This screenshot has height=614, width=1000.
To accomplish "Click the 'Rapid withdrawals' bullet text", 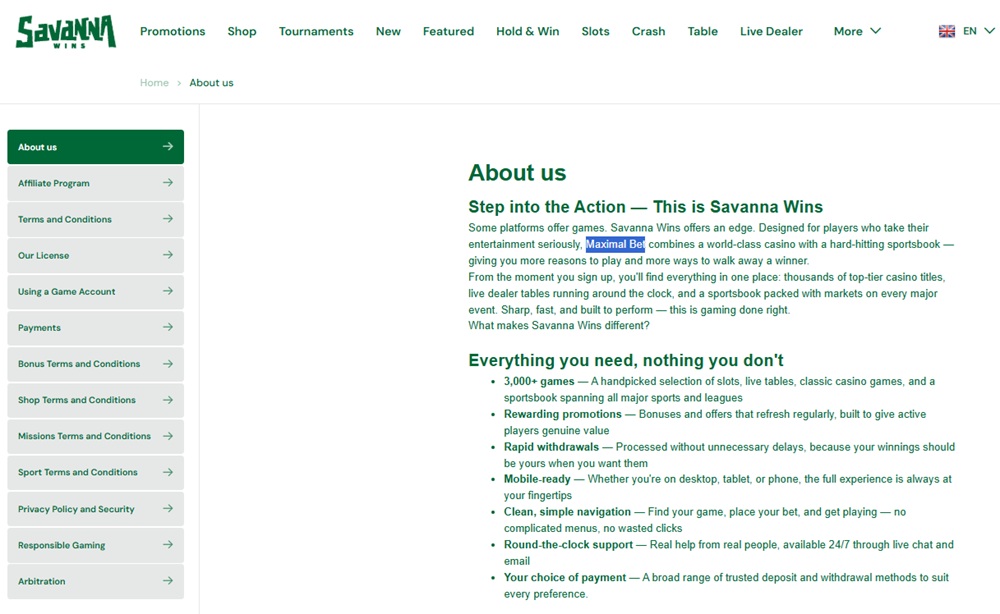I will 551,447.
